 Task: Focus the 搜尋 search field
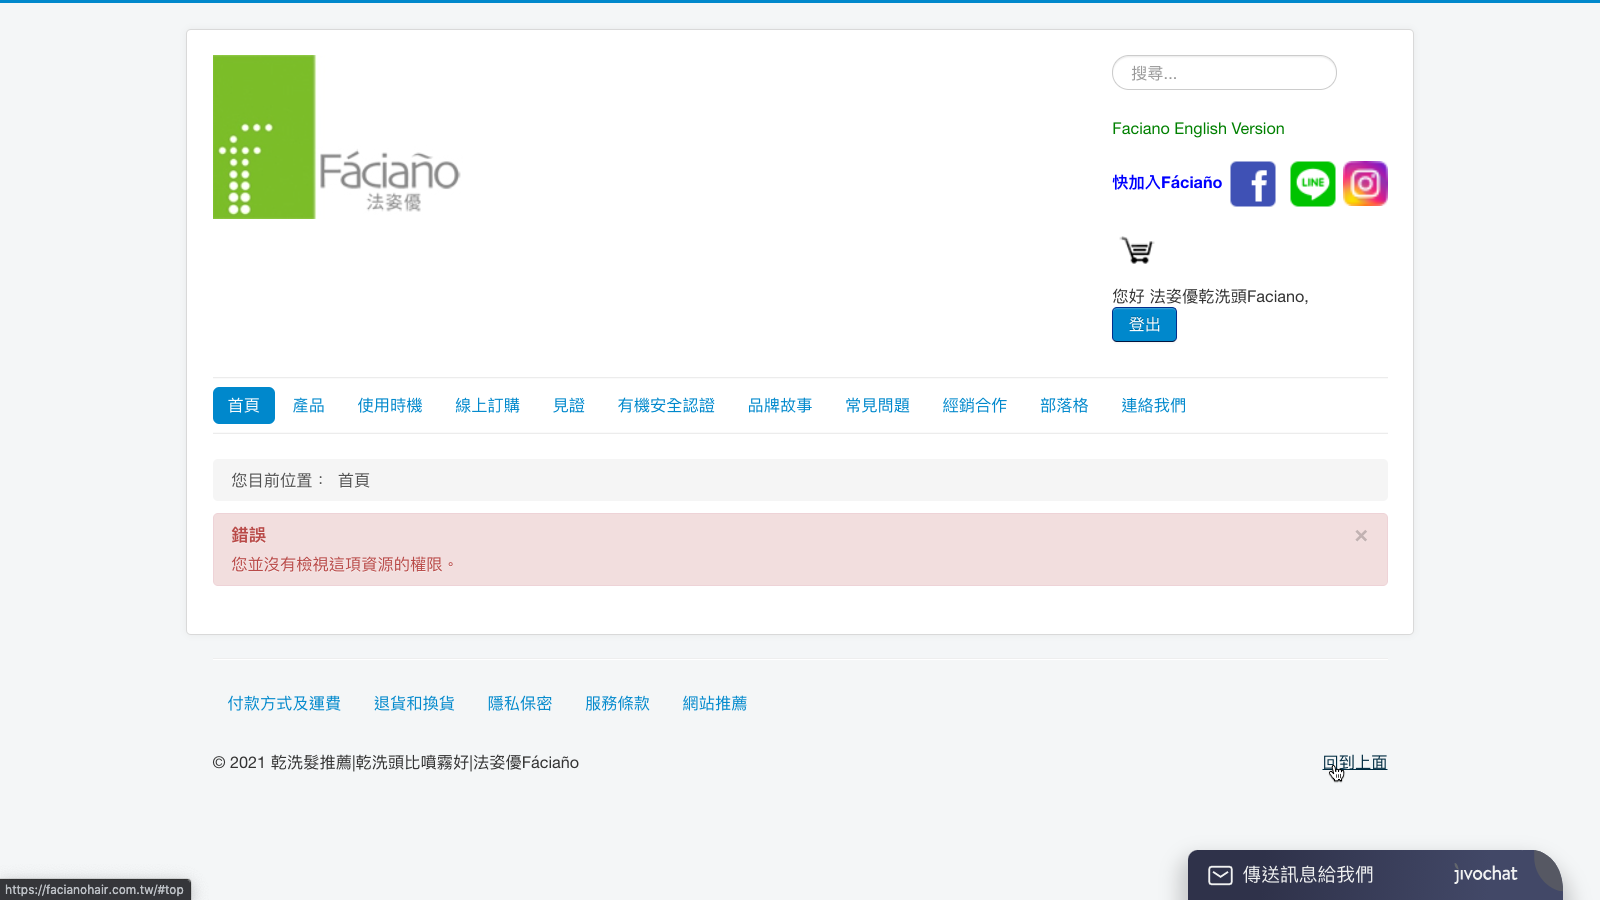click(x=1224, y=73)
